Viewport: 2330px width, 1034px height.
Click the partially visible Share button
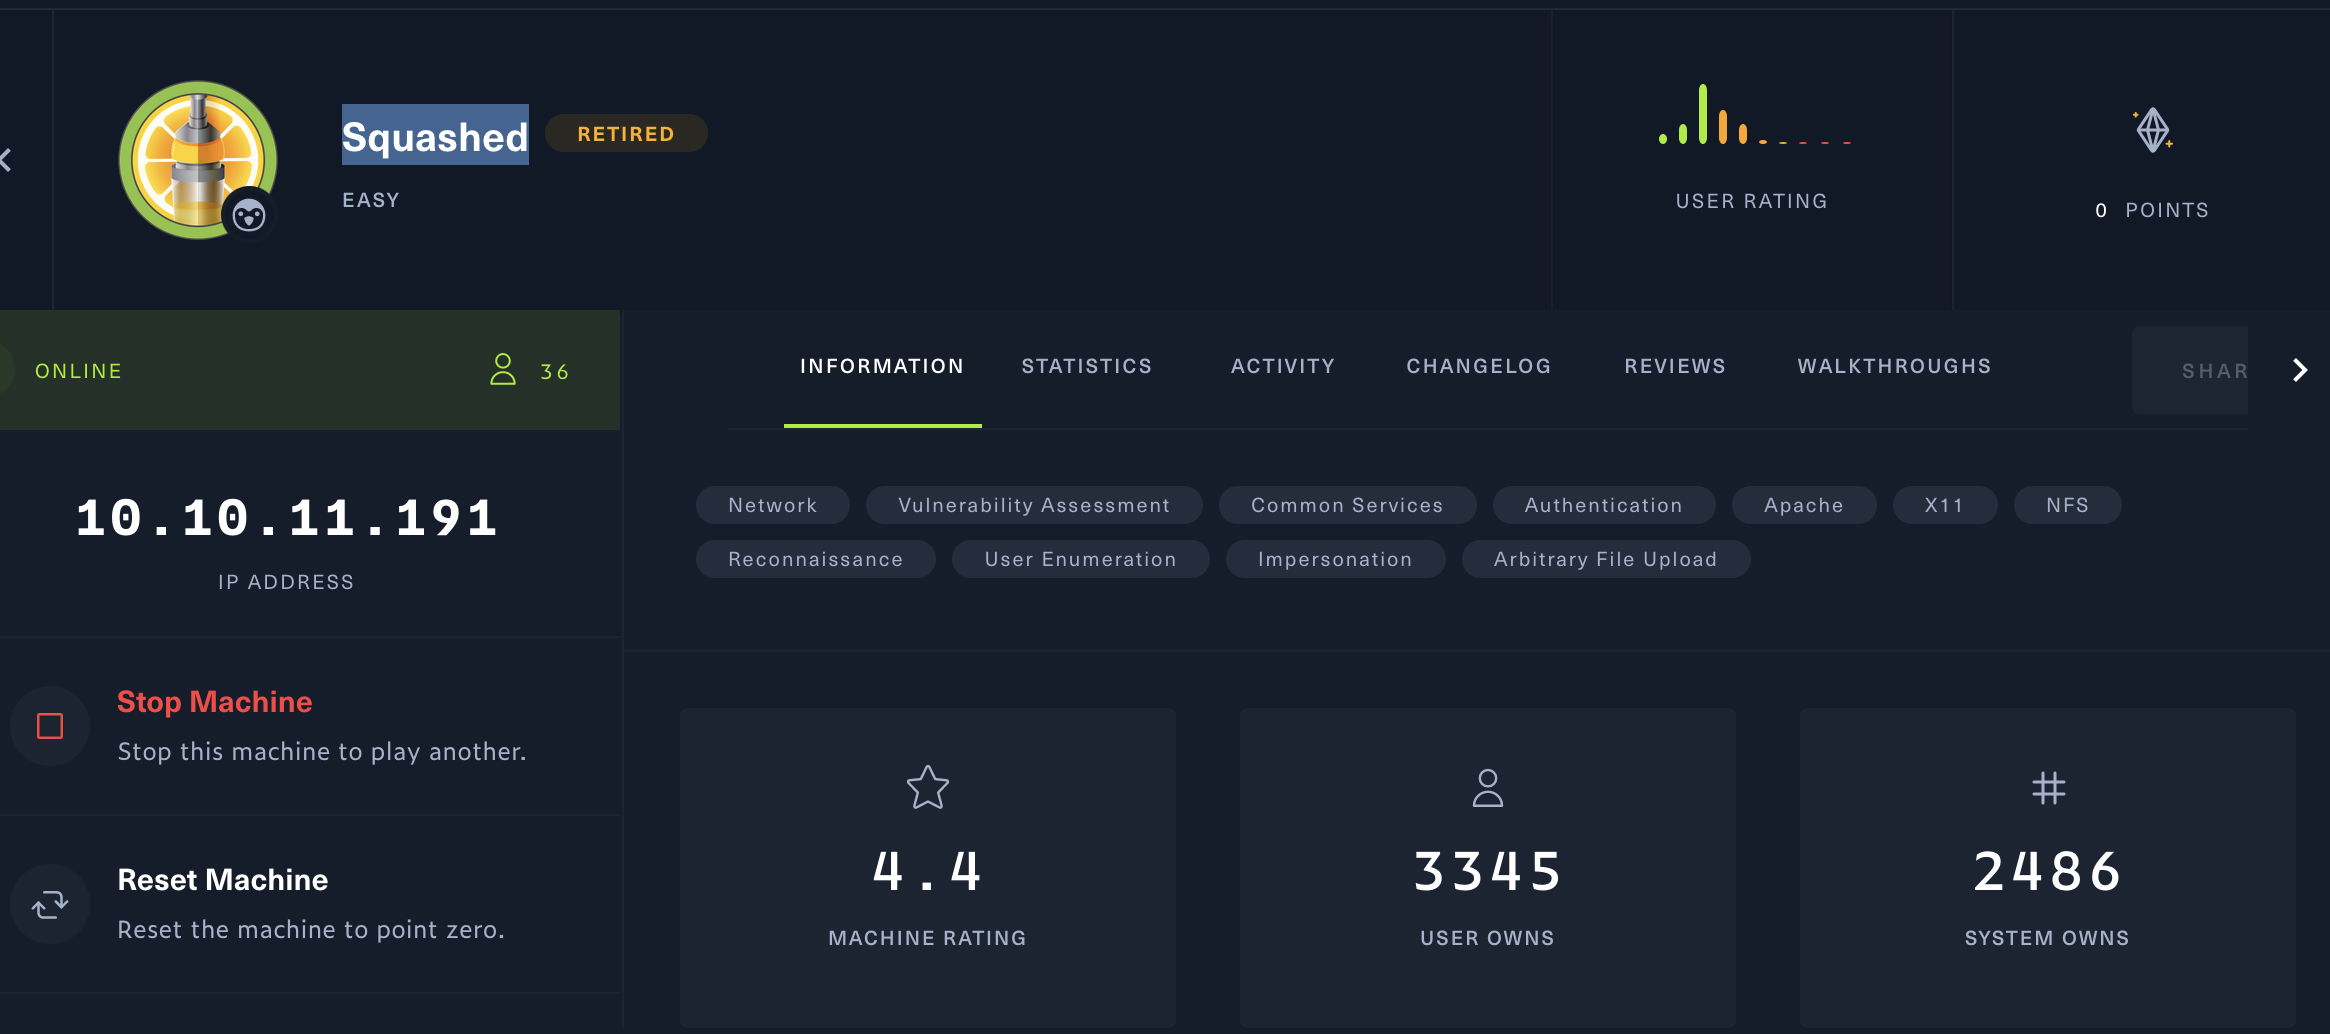tap(2190, 370)
